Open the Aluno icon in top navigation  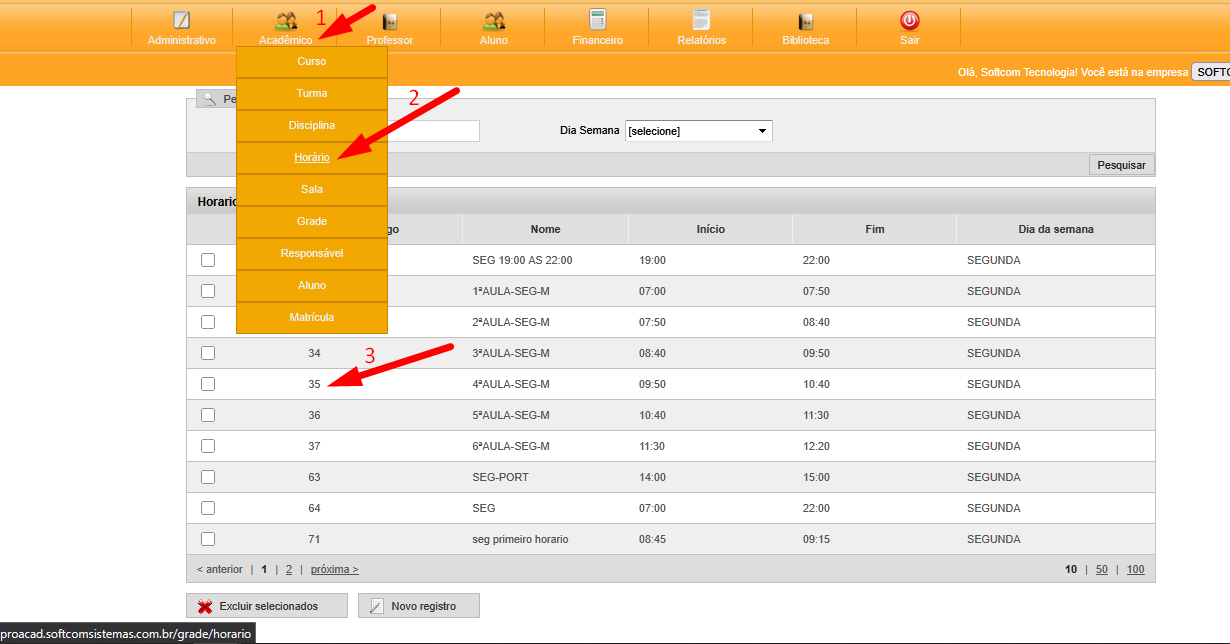tap(493, 21)
